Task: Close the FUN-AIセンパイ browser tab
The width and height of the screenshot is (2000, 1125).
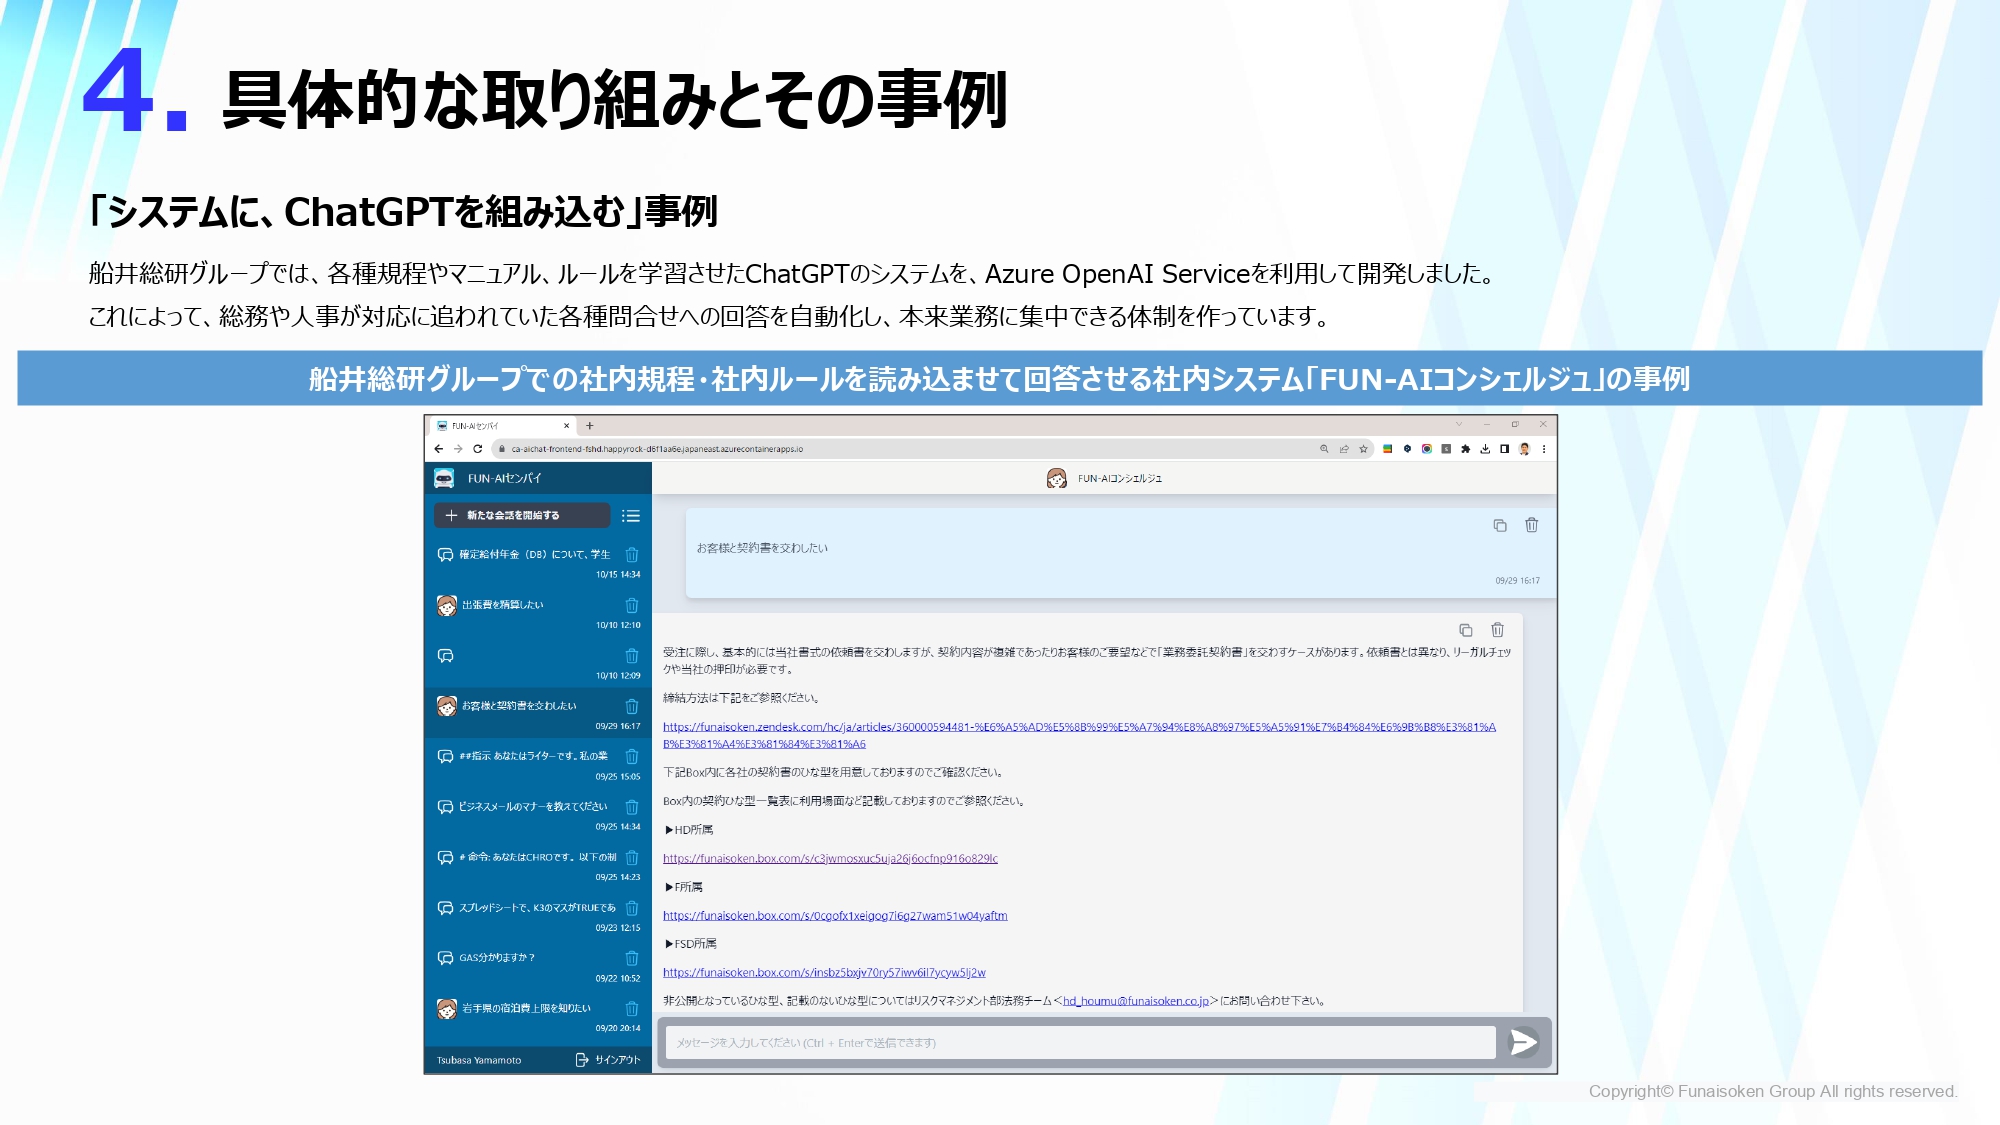Action: [567, 426]
